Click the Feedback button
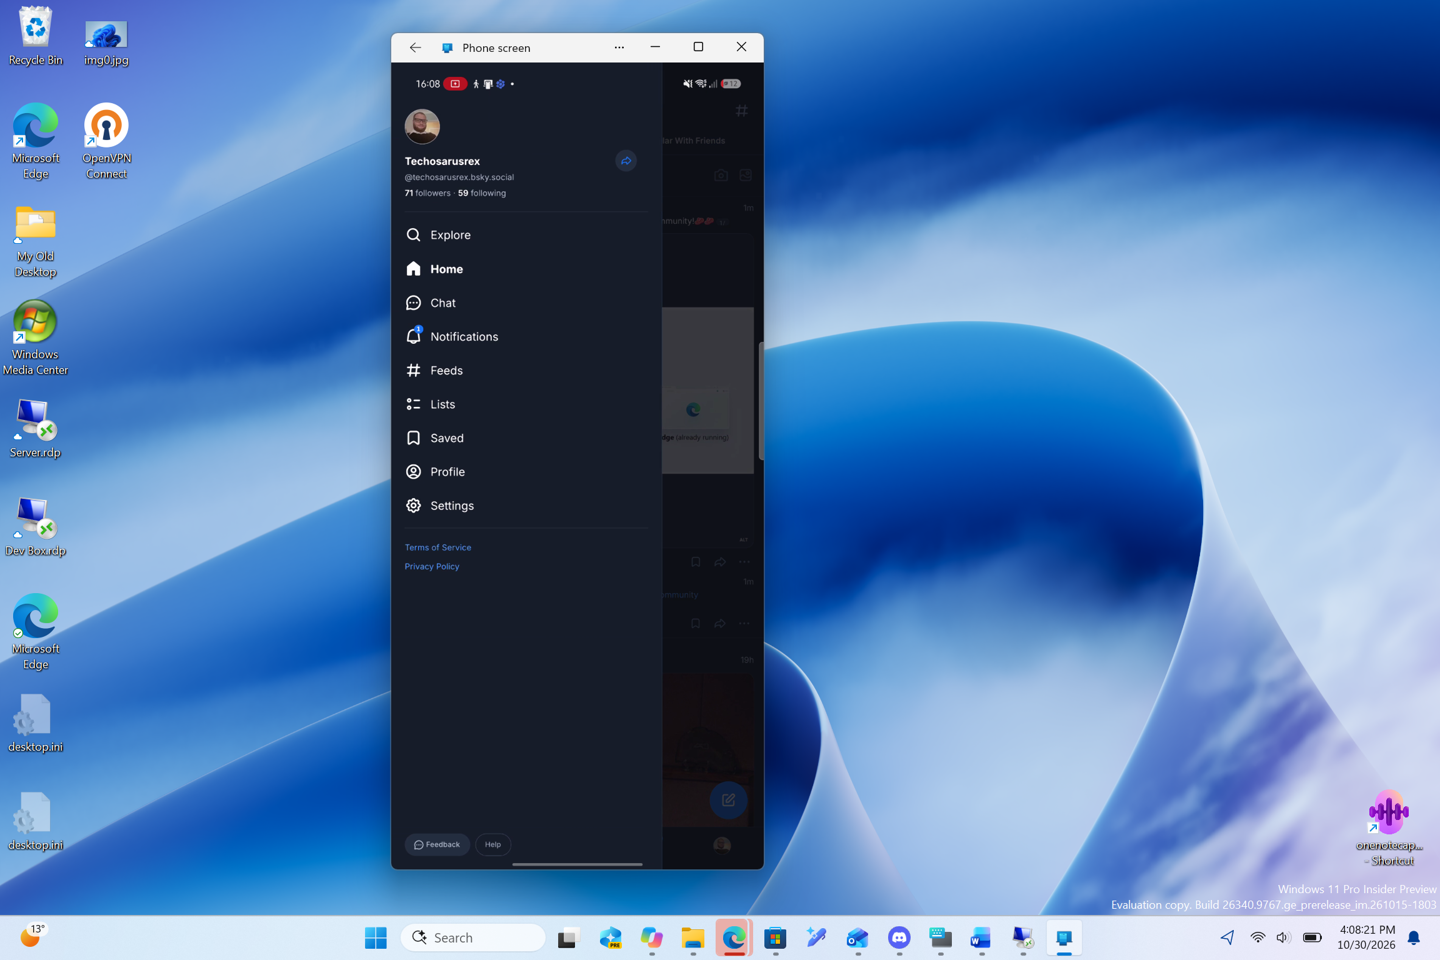 point(437,845)
